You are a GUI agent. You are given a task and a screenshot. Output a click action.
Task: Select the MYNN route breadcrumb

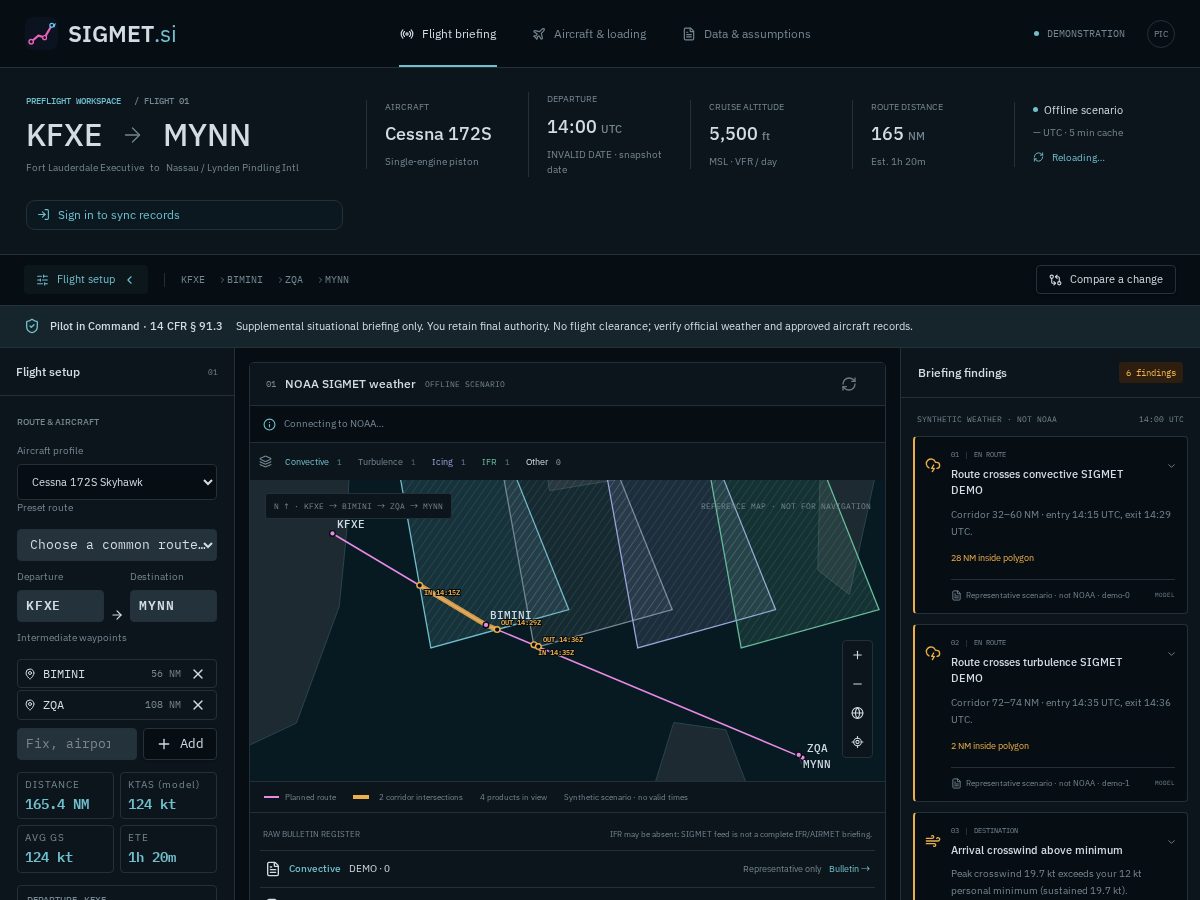[336, 280]
